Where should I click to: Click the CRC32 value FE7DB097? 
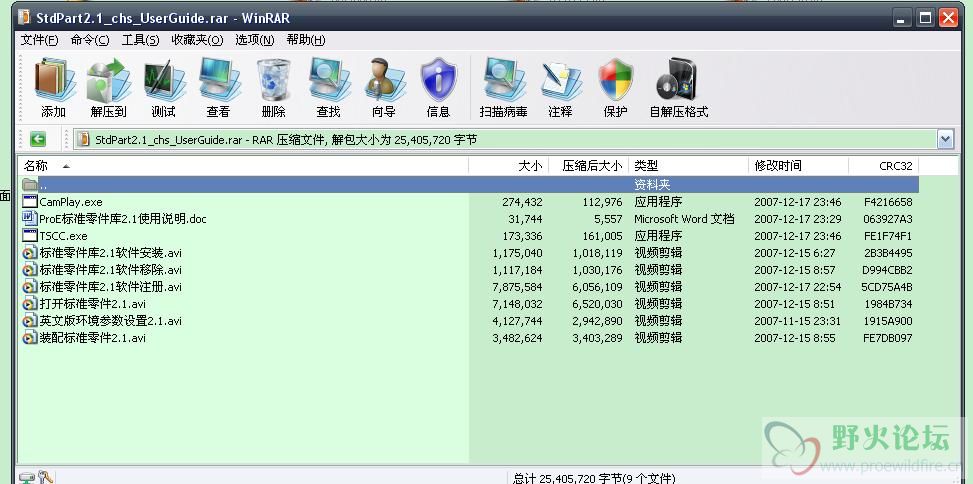point(887,338)
